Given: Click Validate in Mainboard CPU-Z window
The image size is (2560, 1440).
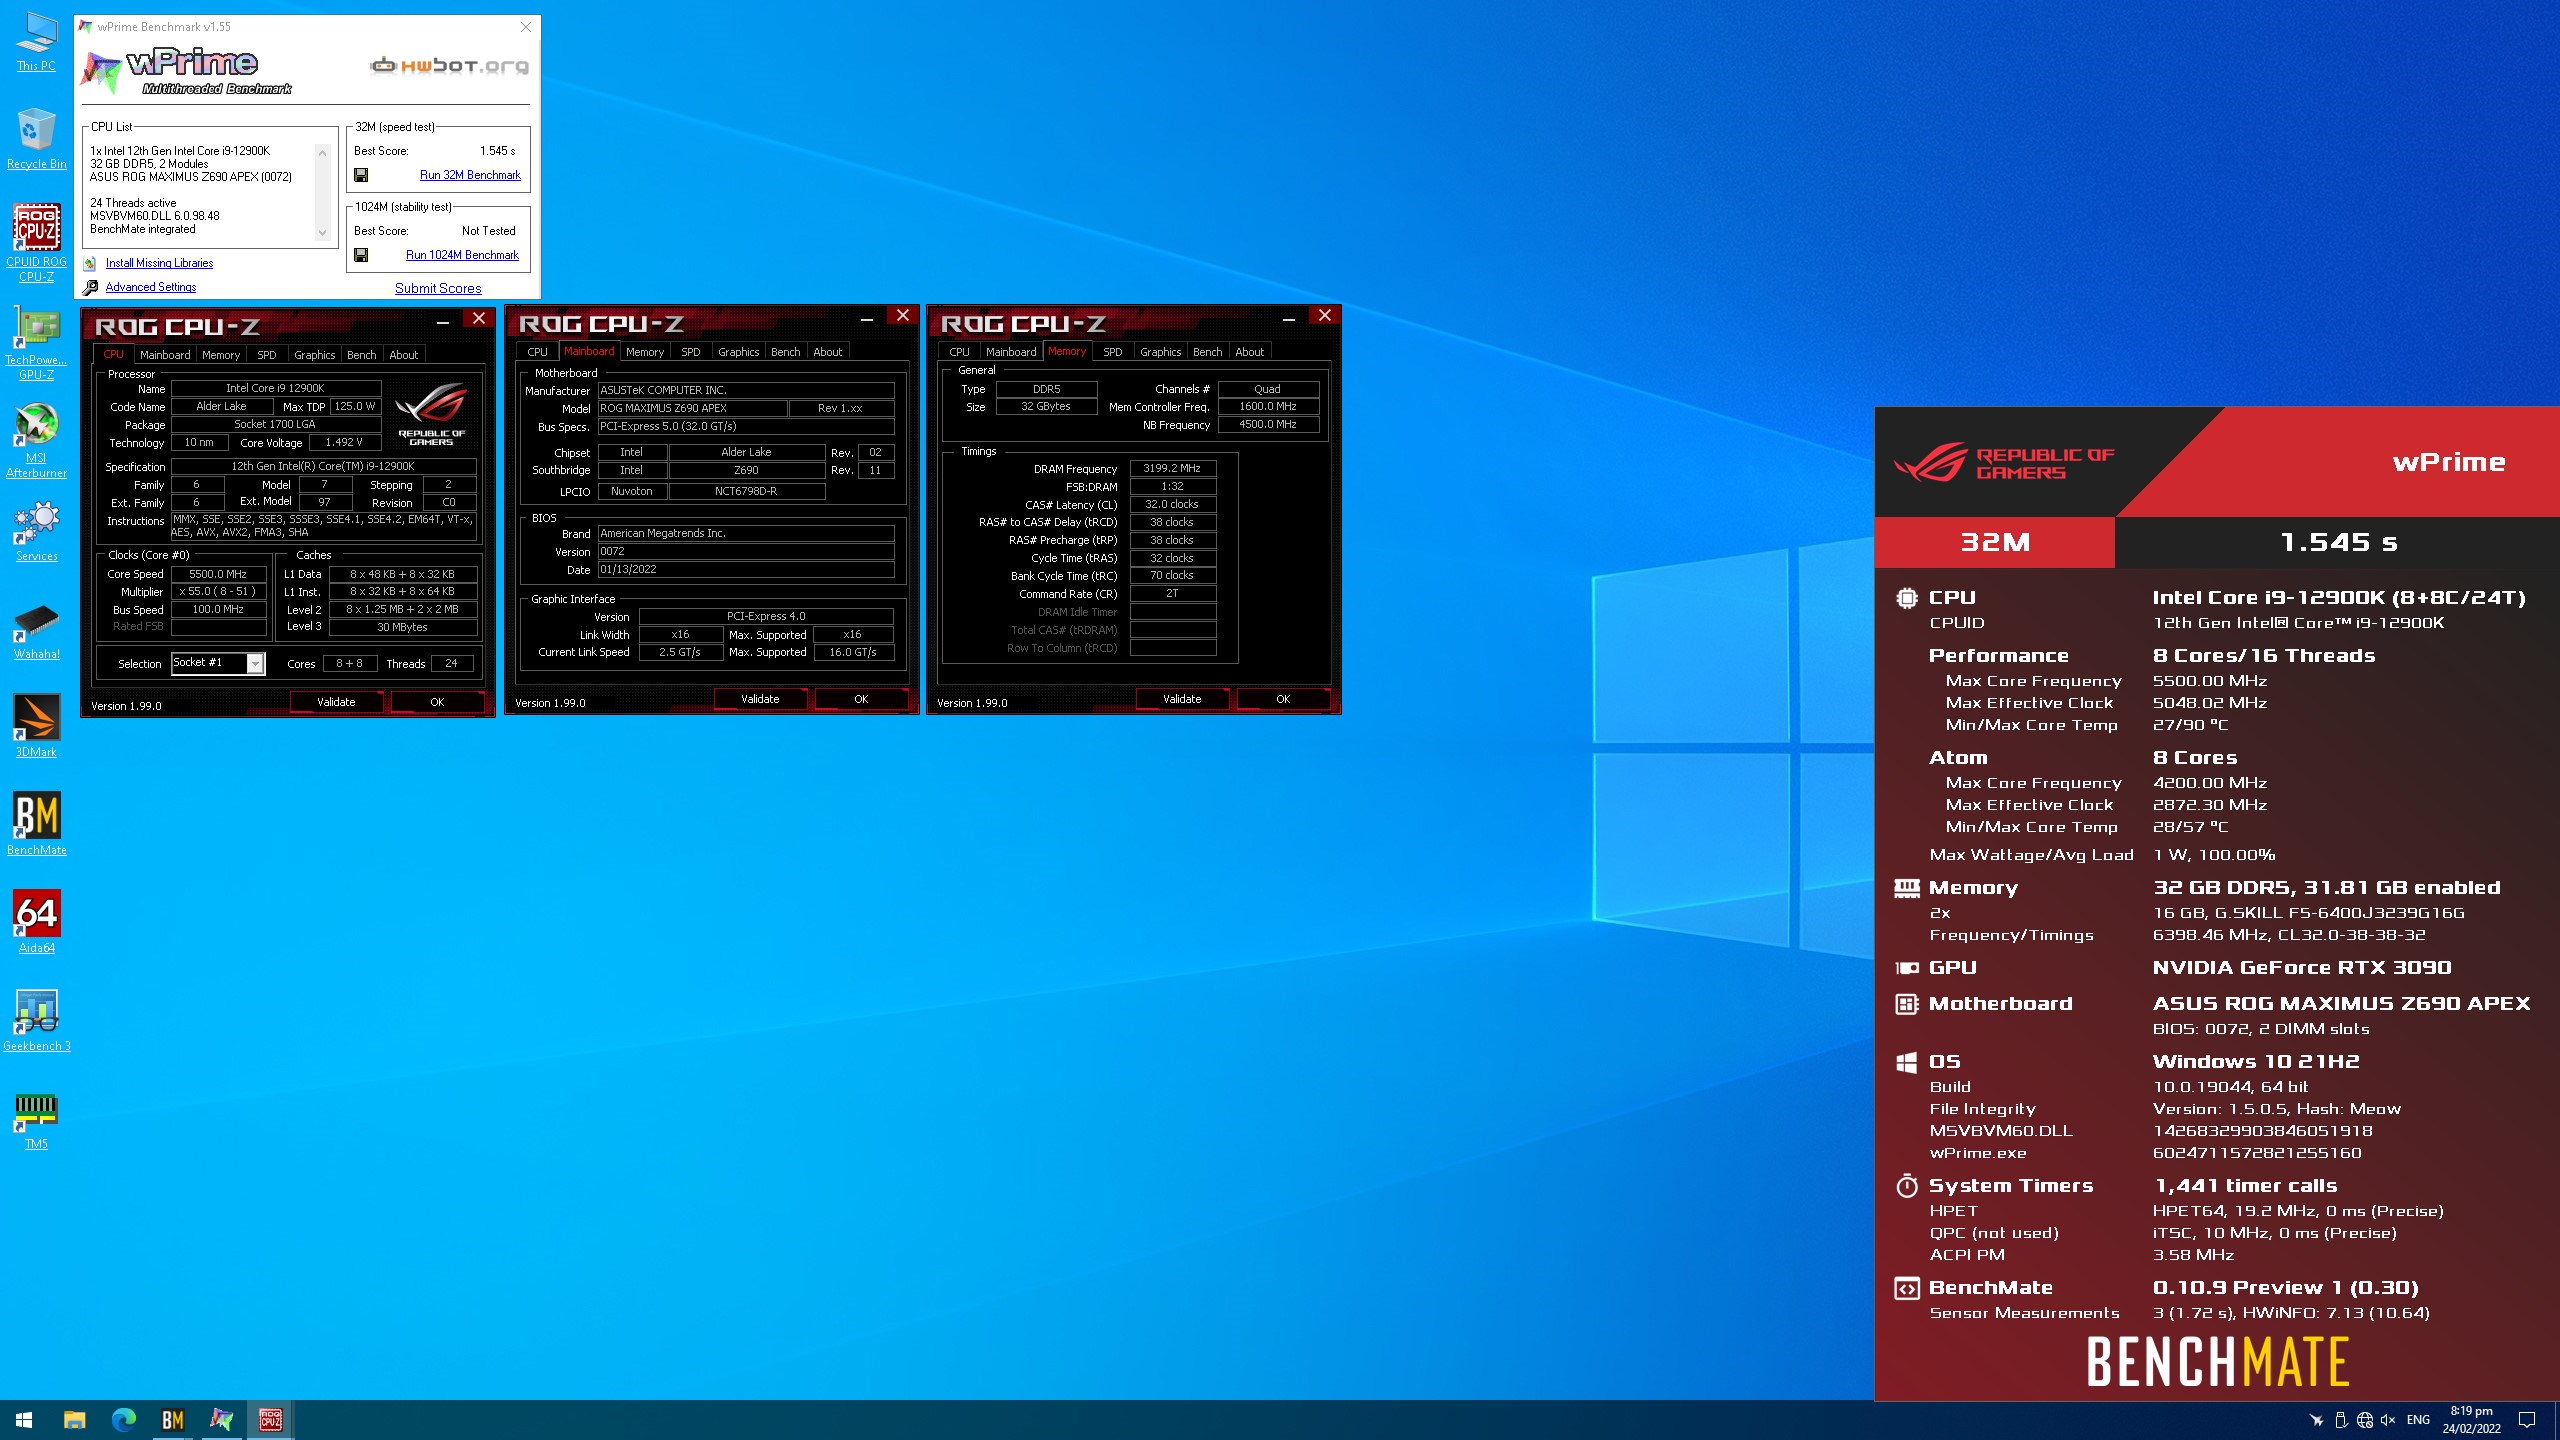Looking at the screenshot, I should (x=760, y=699).
